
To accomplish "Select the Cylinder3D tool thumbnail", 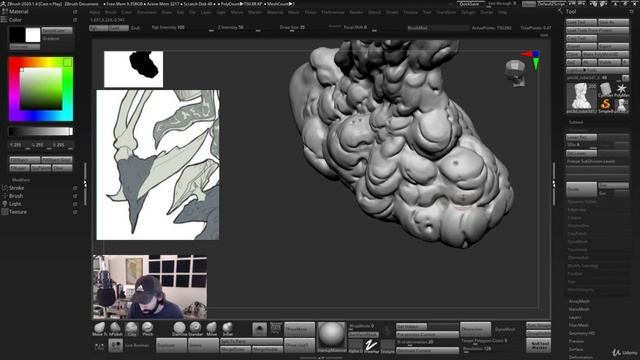I will pyautogui.click(x=606, y=89).
